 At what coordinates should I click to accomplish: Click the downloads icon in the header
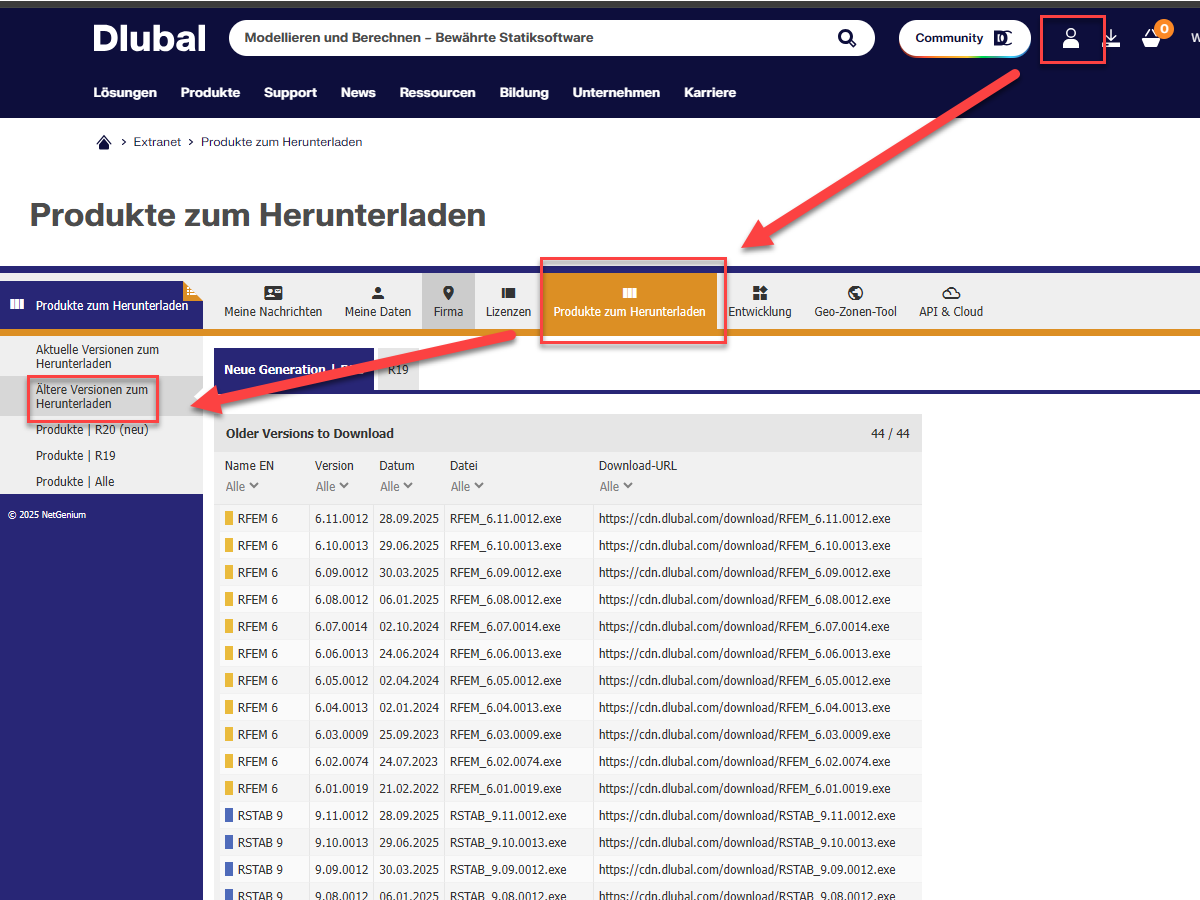(1111, 38)
